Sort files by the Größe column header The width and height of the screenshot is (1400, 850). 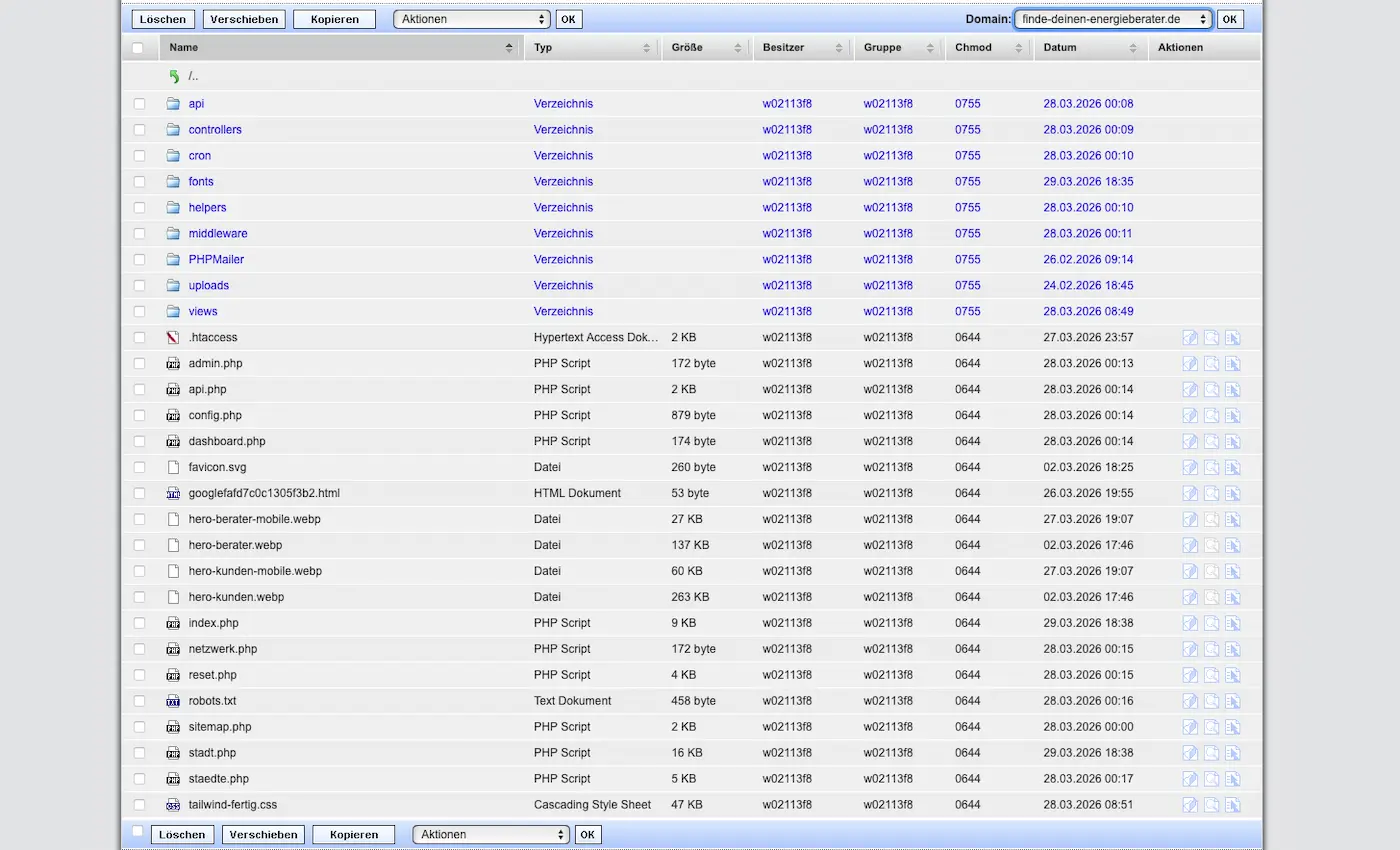(x=689, y=47)
